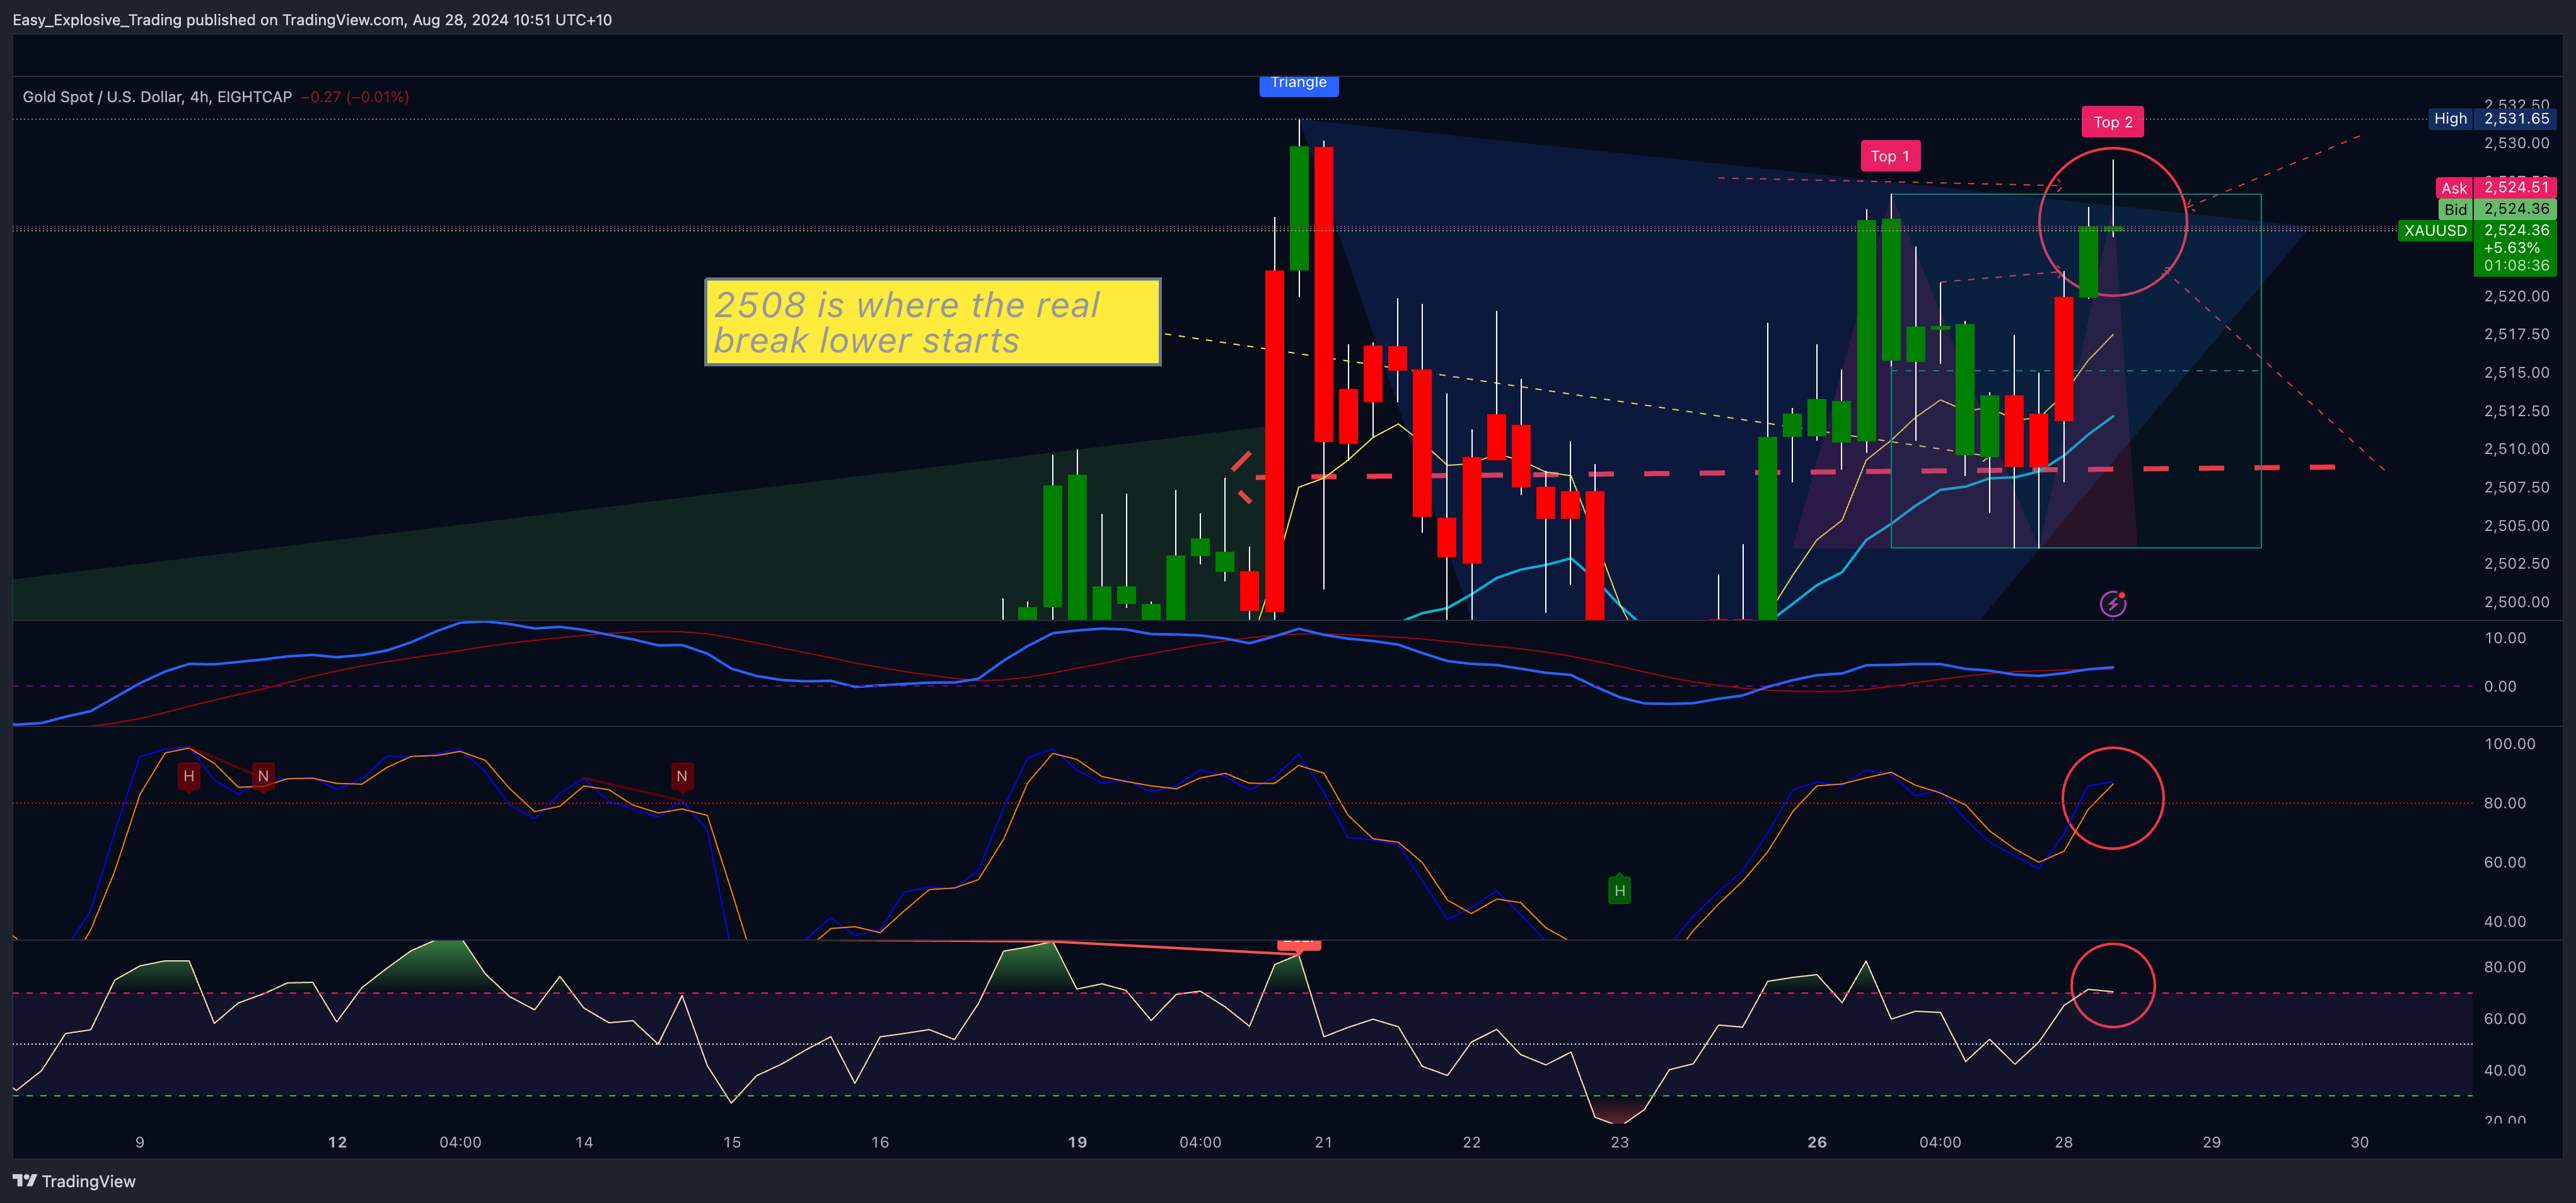Click the 2,510.00 price axis label
The width and height of the screenshot is (2576, 1203).
pyautogui.click(x=2516, y=449)
